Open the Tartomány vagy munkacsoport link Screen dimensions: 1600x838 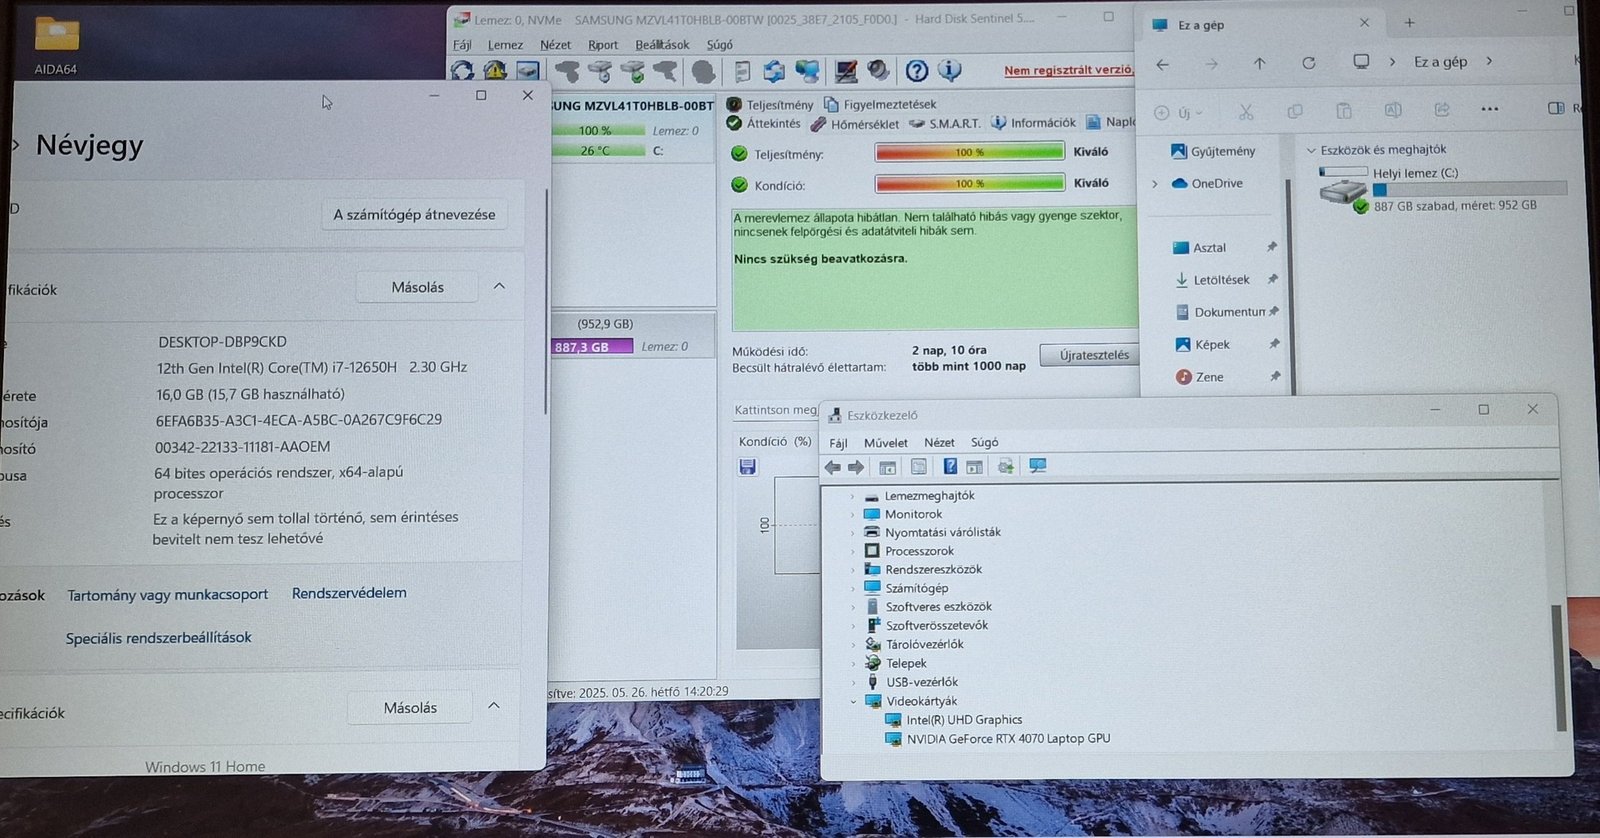(x=168, y=595)
